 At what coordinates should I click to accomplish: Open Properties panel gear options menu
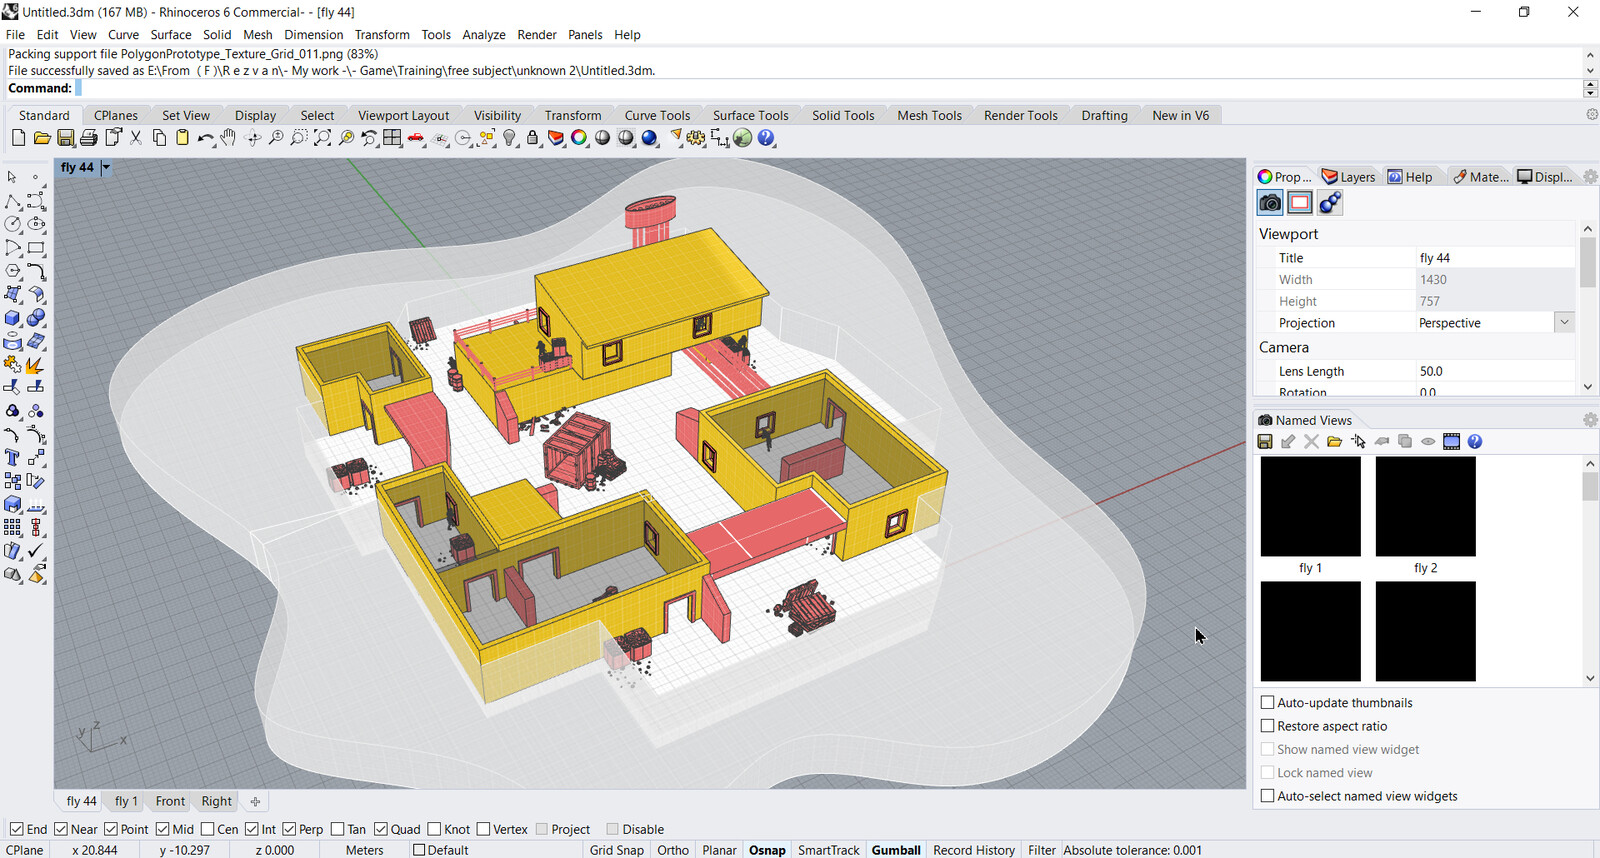(1590, 177)
